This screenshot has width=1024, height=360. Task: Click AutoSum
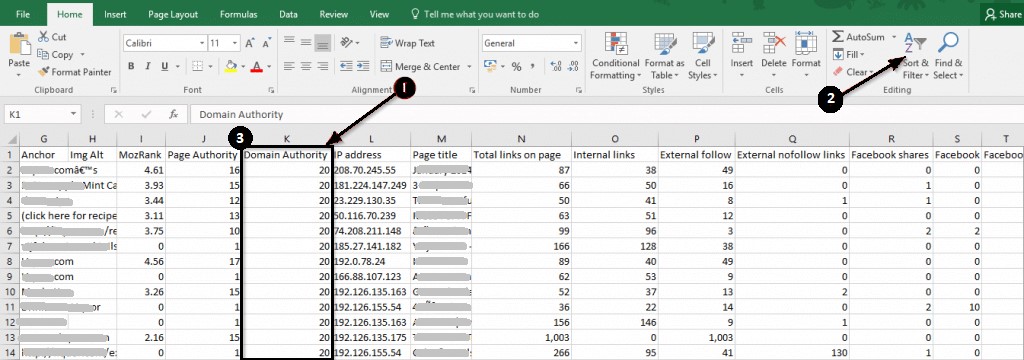click(859, 37)
